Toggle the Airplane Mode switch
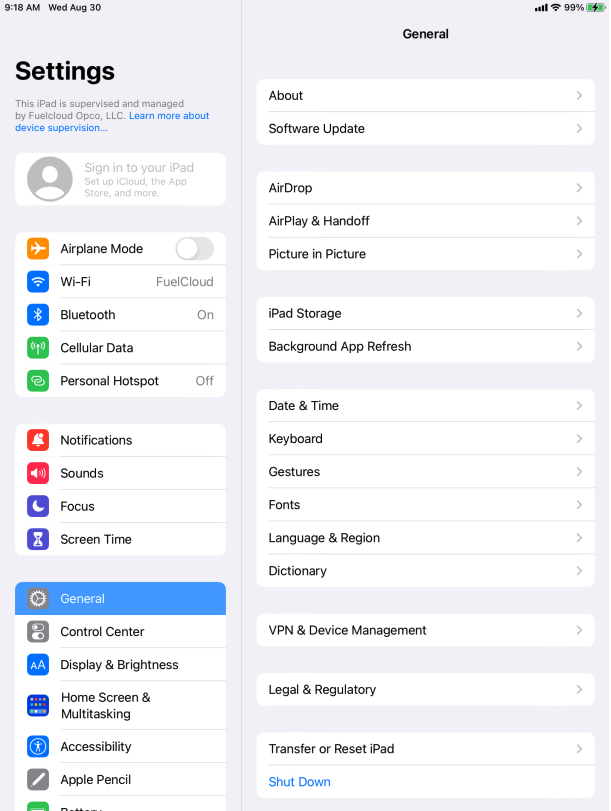The height and width of the screenshot is (811, 611). point(195,249)
